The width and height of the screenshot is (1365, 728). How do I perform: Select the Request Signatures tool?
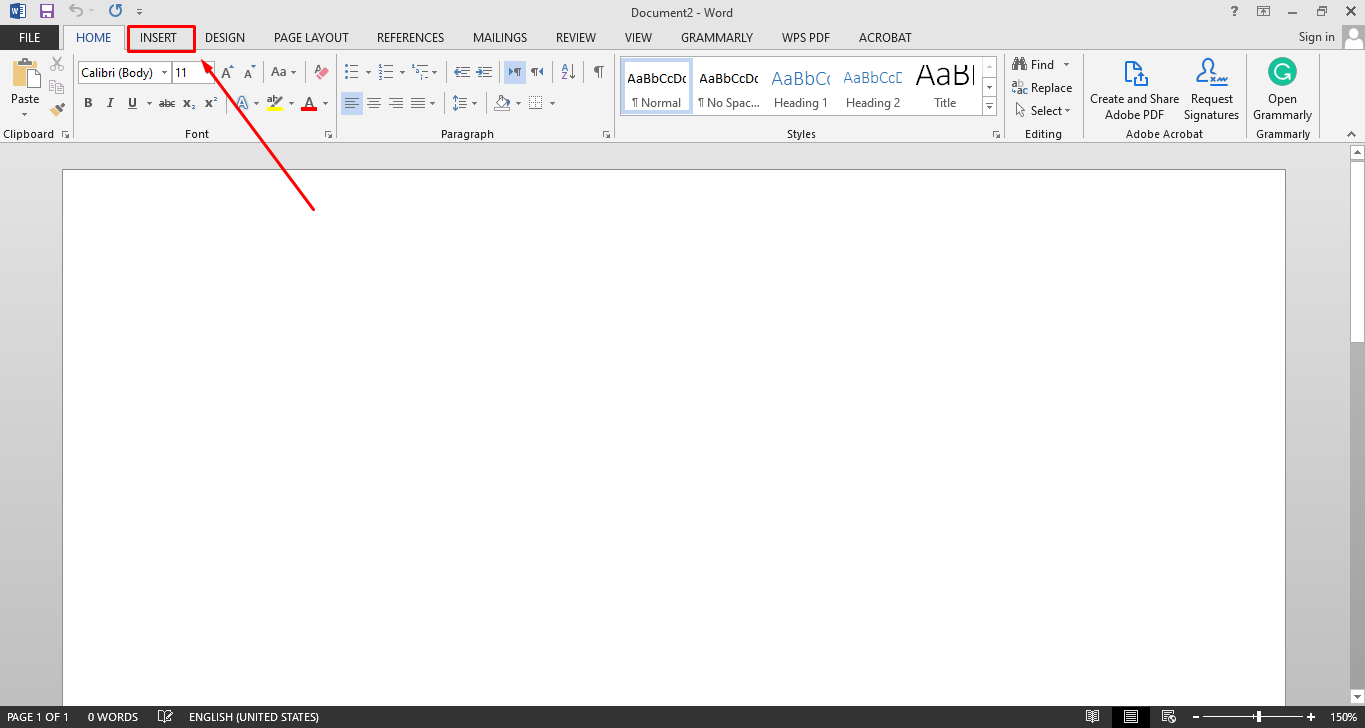[1211, 88]
